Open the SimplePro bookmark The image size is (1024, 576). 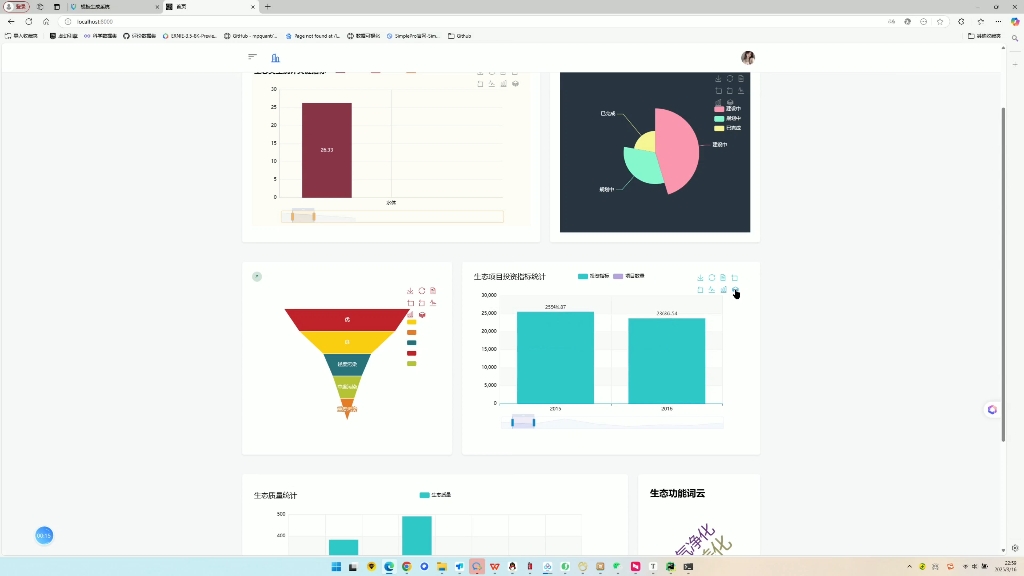[413, 36]
